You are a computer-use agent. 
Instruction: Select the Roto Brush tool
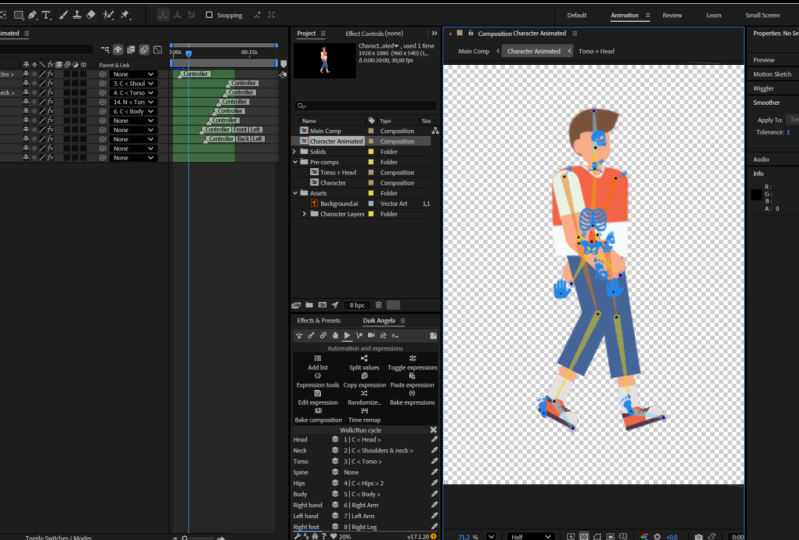tap(108, 15)
